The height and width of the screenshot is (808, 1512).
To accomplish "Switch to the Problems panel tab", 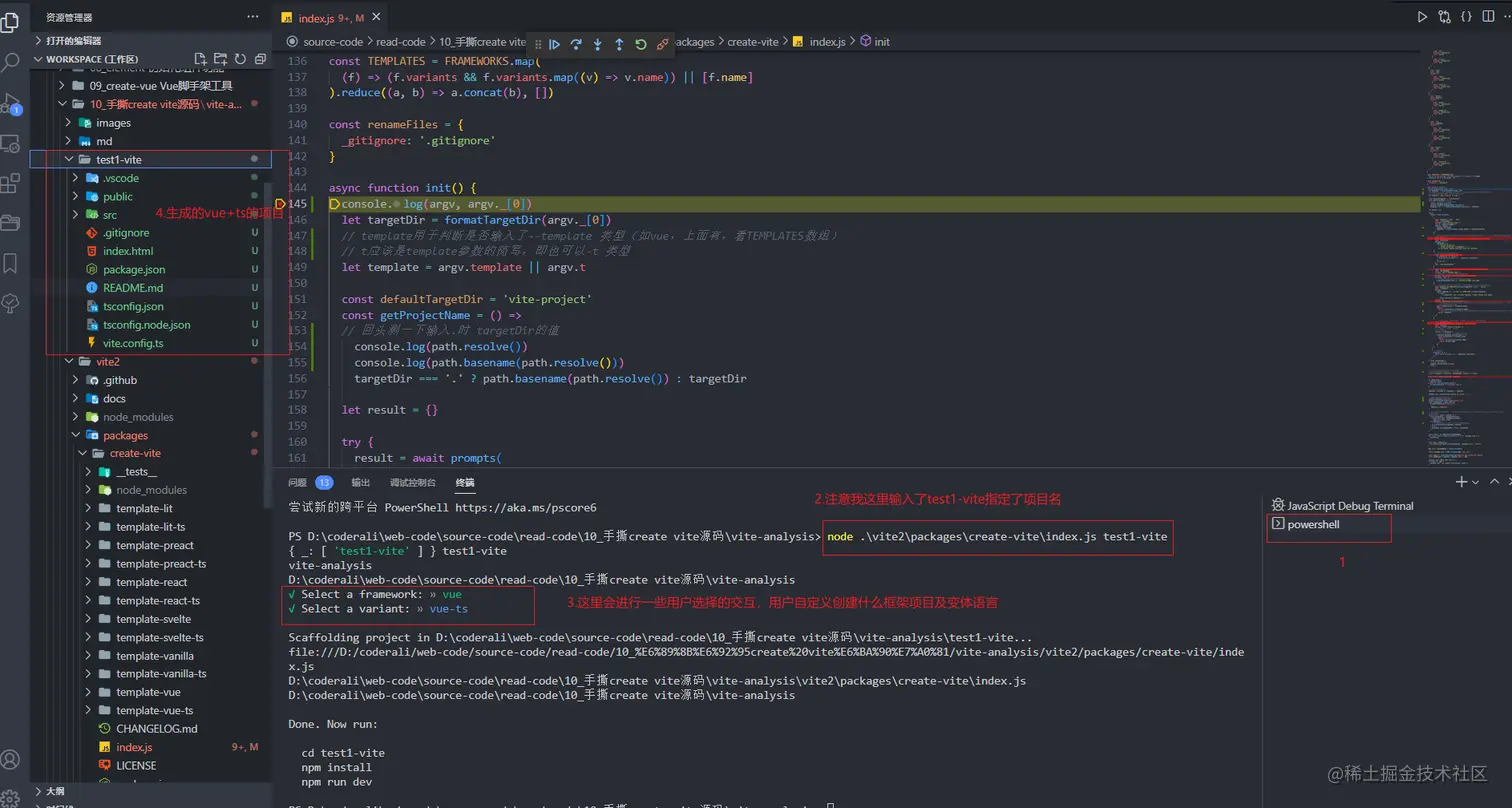I will coord(310,482).
